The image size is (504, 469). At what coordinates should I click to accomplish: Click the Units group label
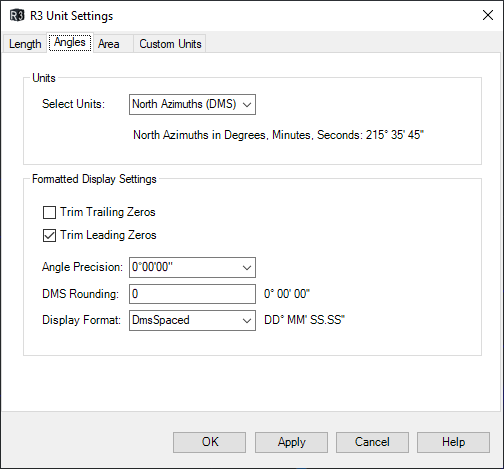tap(44, 78)
